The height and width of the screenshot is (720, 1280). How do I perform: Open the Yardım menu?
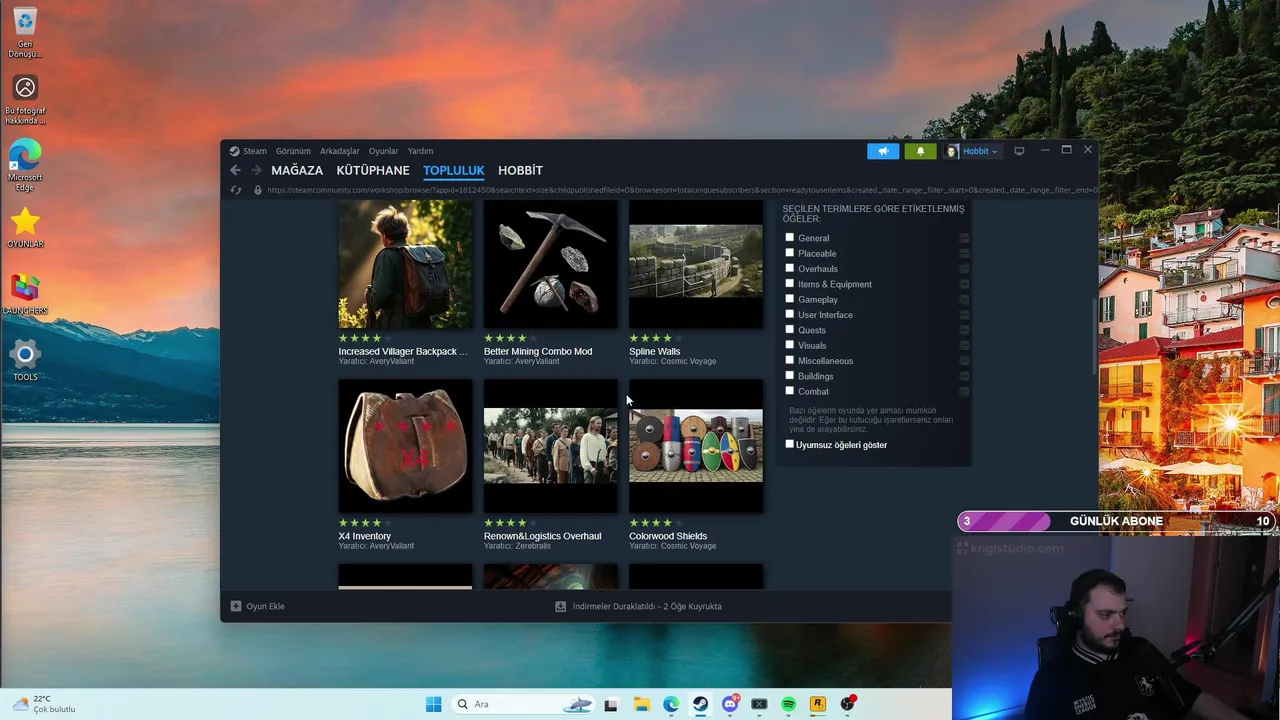pos(420,151)
